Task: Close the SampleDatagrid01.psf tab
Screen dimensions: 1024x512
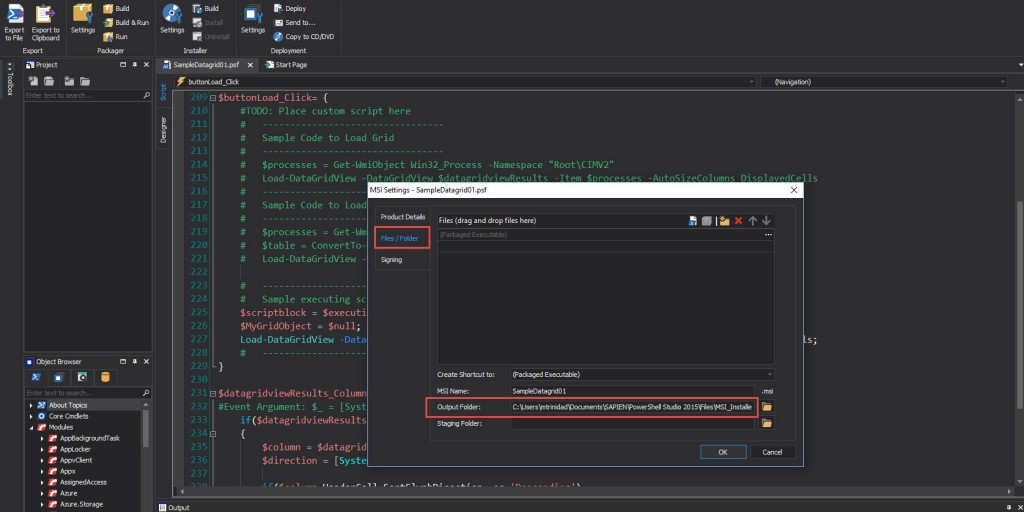Action: [x=250, y=65]
